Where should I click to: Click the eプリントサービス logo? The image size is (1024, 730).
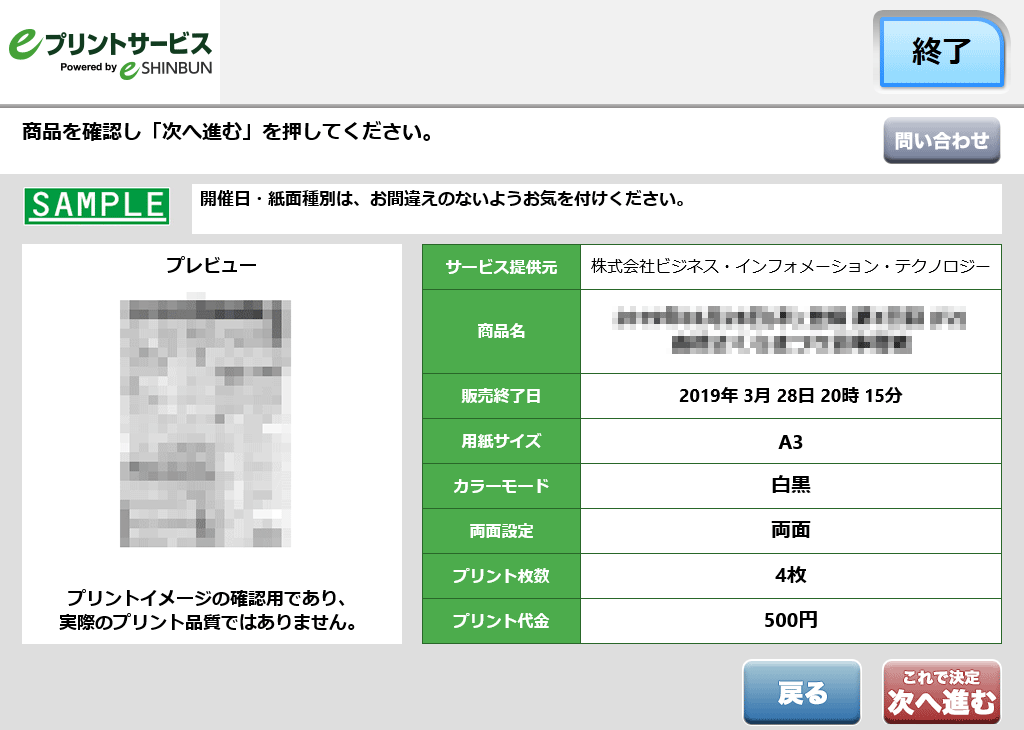coord(110,54)
